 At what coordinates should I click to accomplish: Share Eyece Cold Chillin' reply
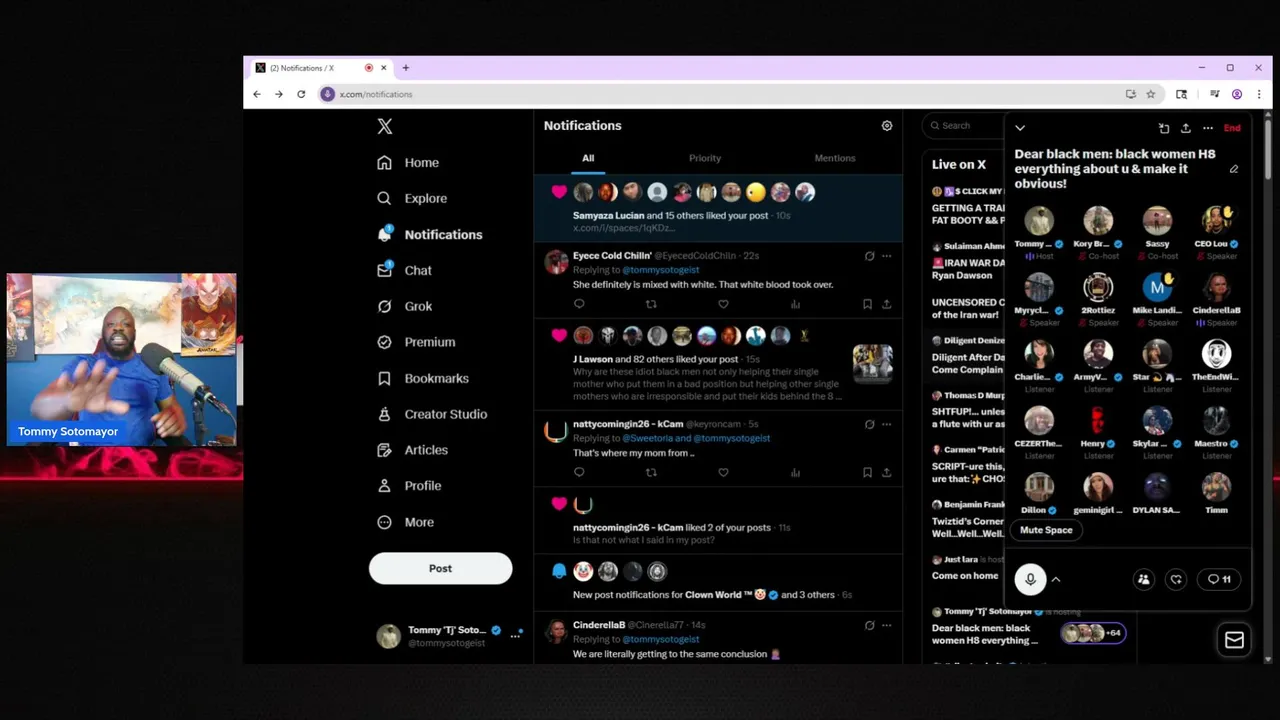click(886, 304)
